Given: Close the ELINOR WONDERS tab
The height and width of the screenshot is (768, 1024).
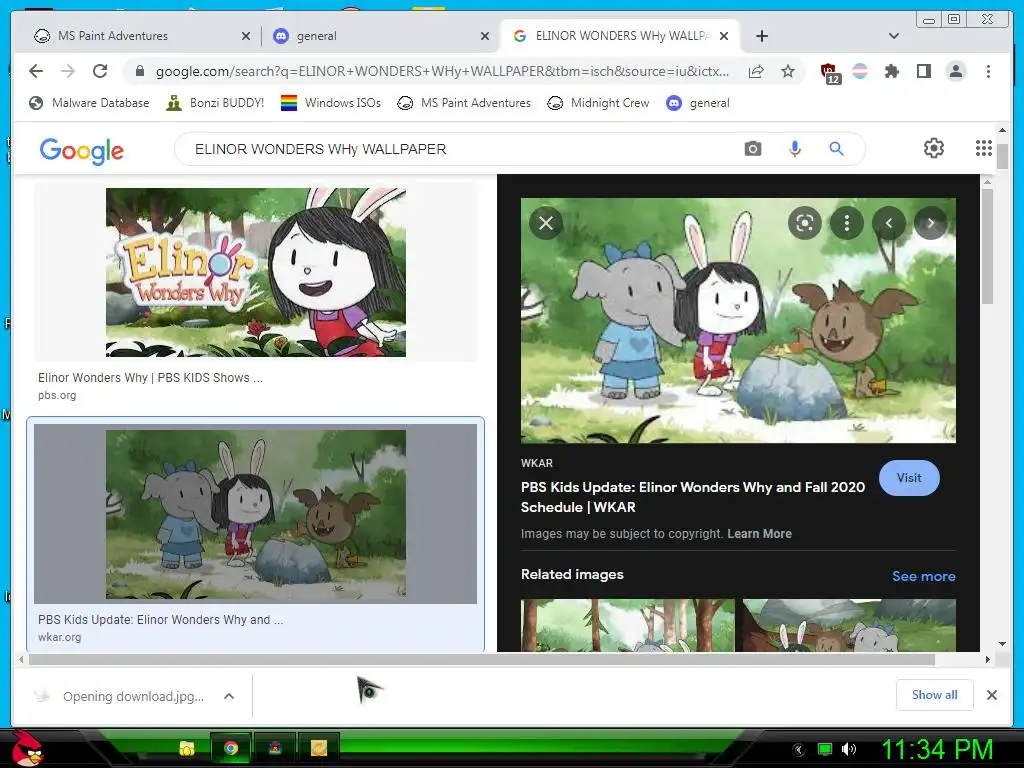Looking at the screenshot, I should (x=724, y=36).
